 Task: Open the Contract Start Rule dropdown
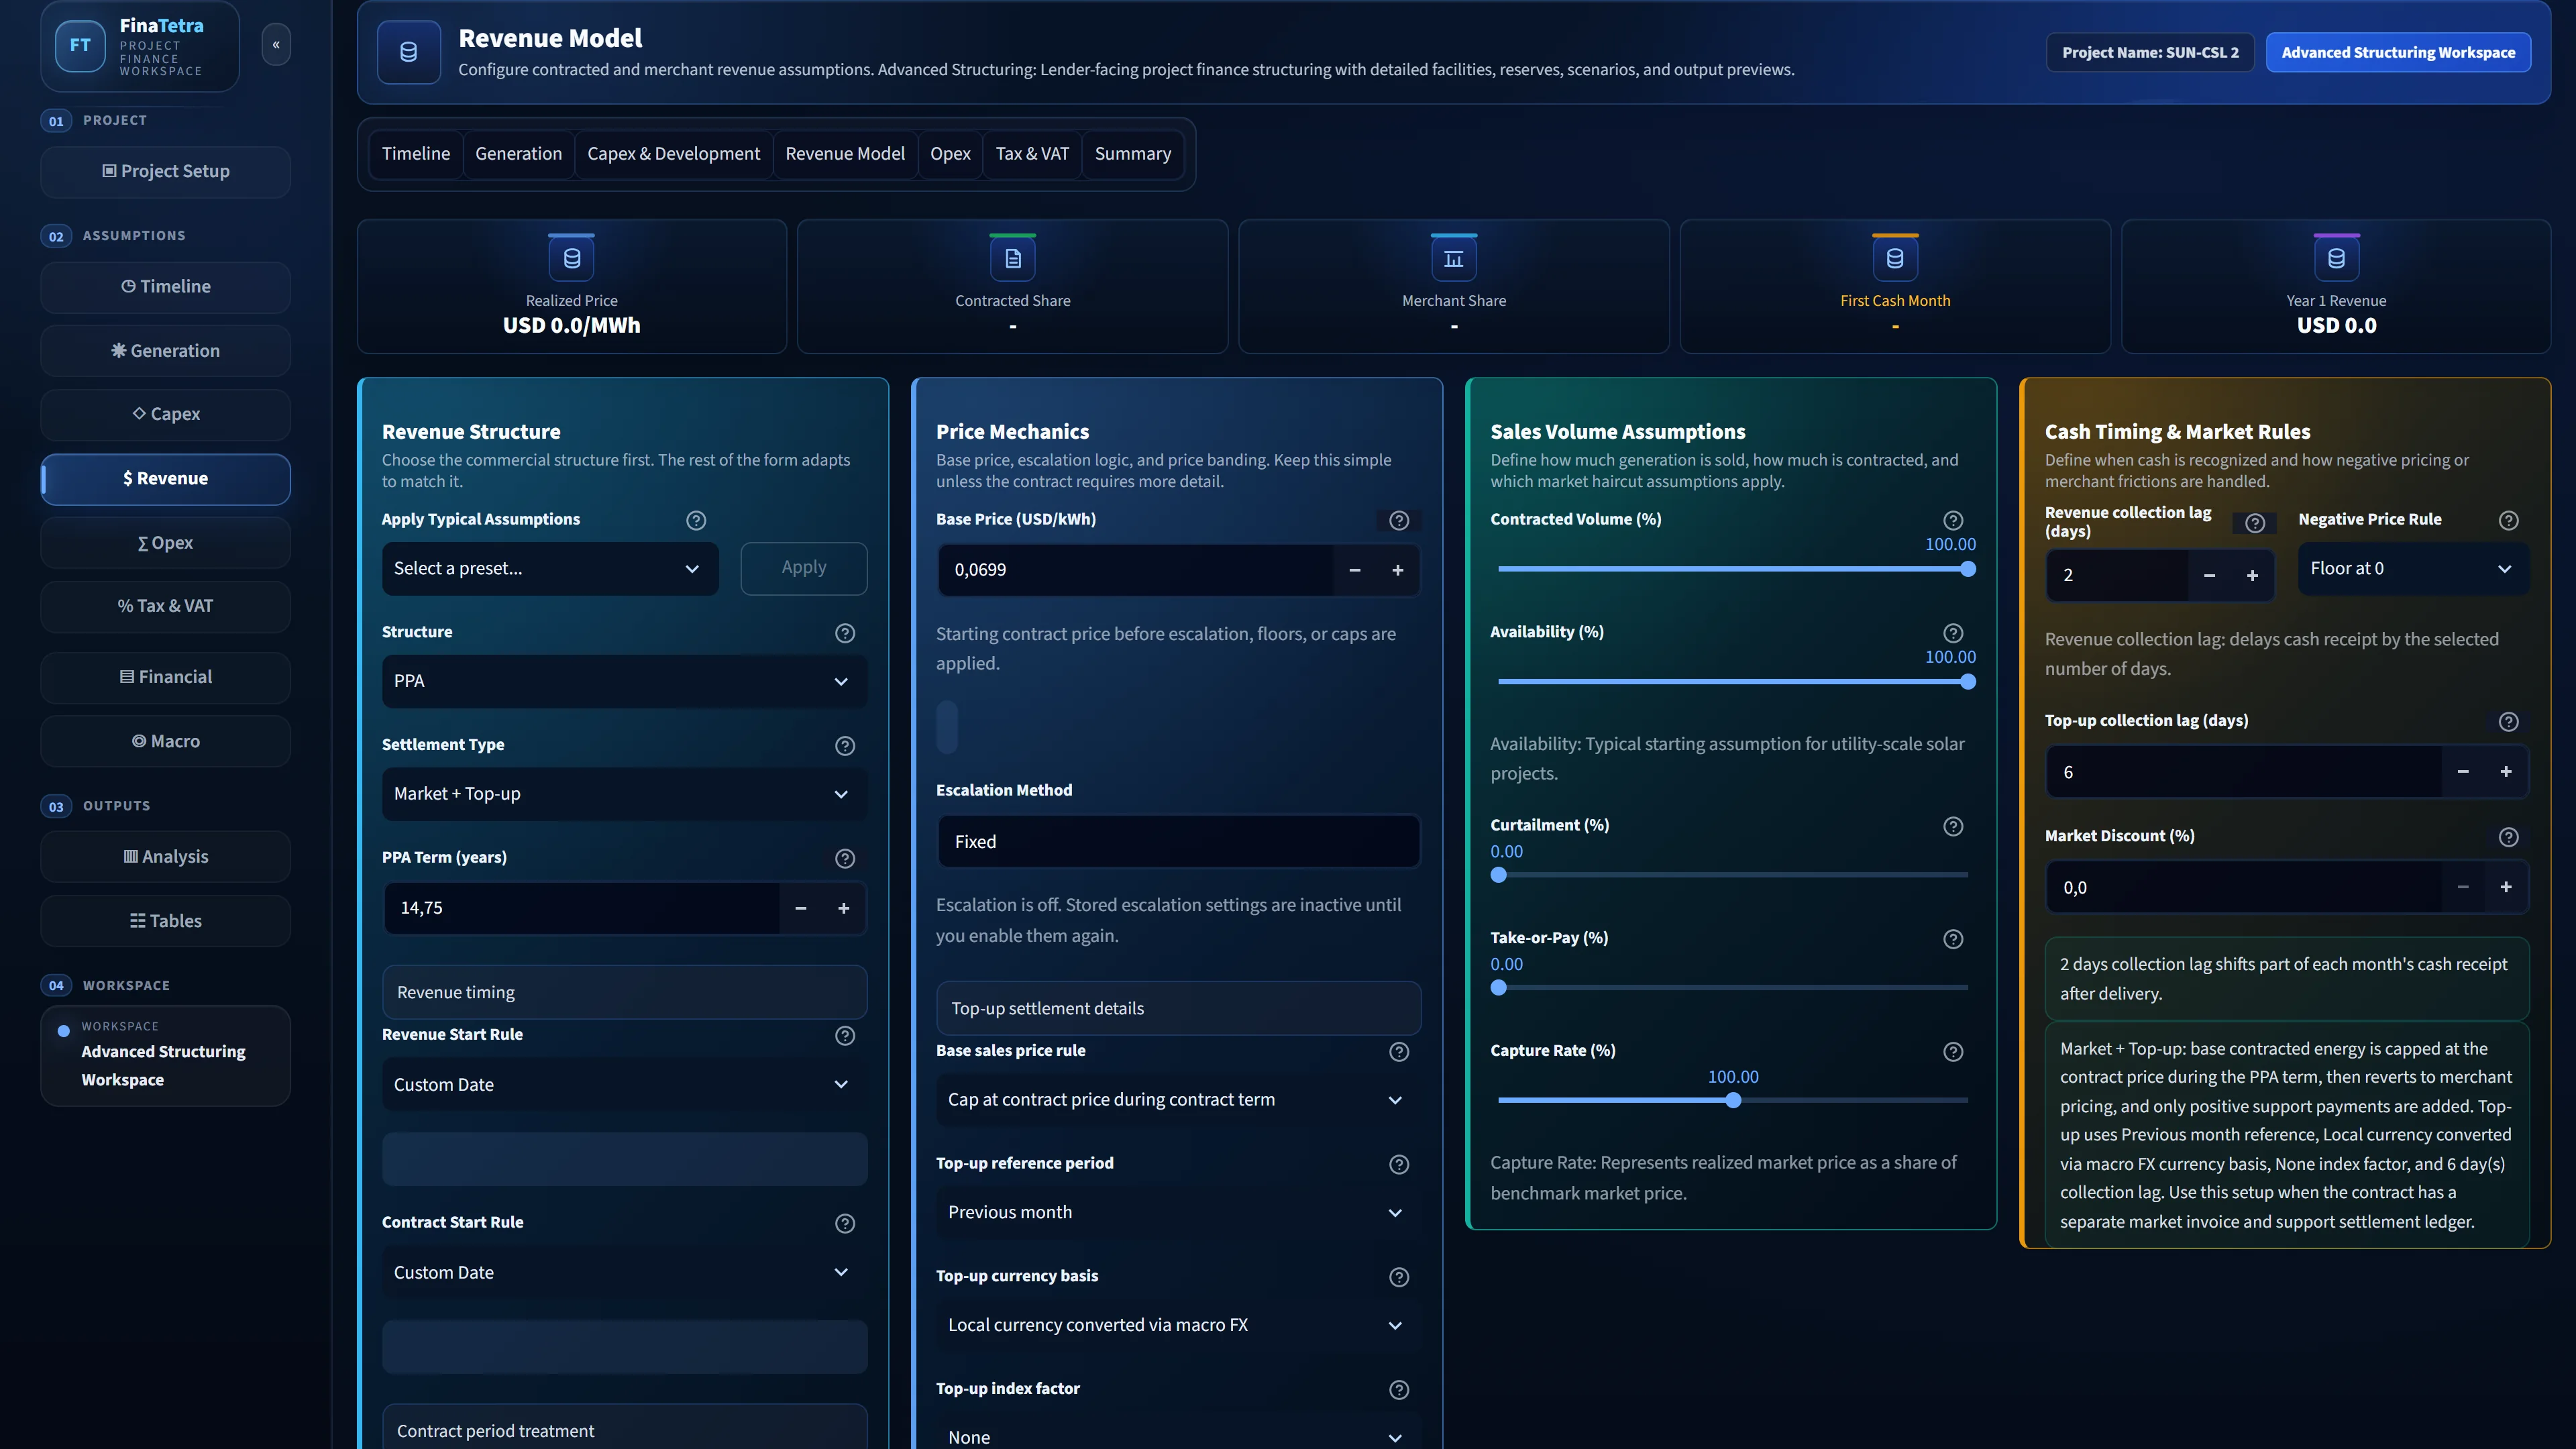click(624, 1273)
